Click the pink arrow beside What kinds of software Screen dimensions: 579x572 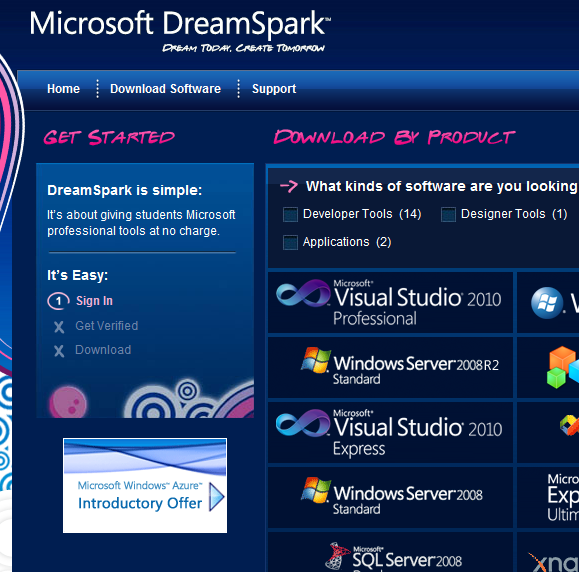[x=289, y=186]
